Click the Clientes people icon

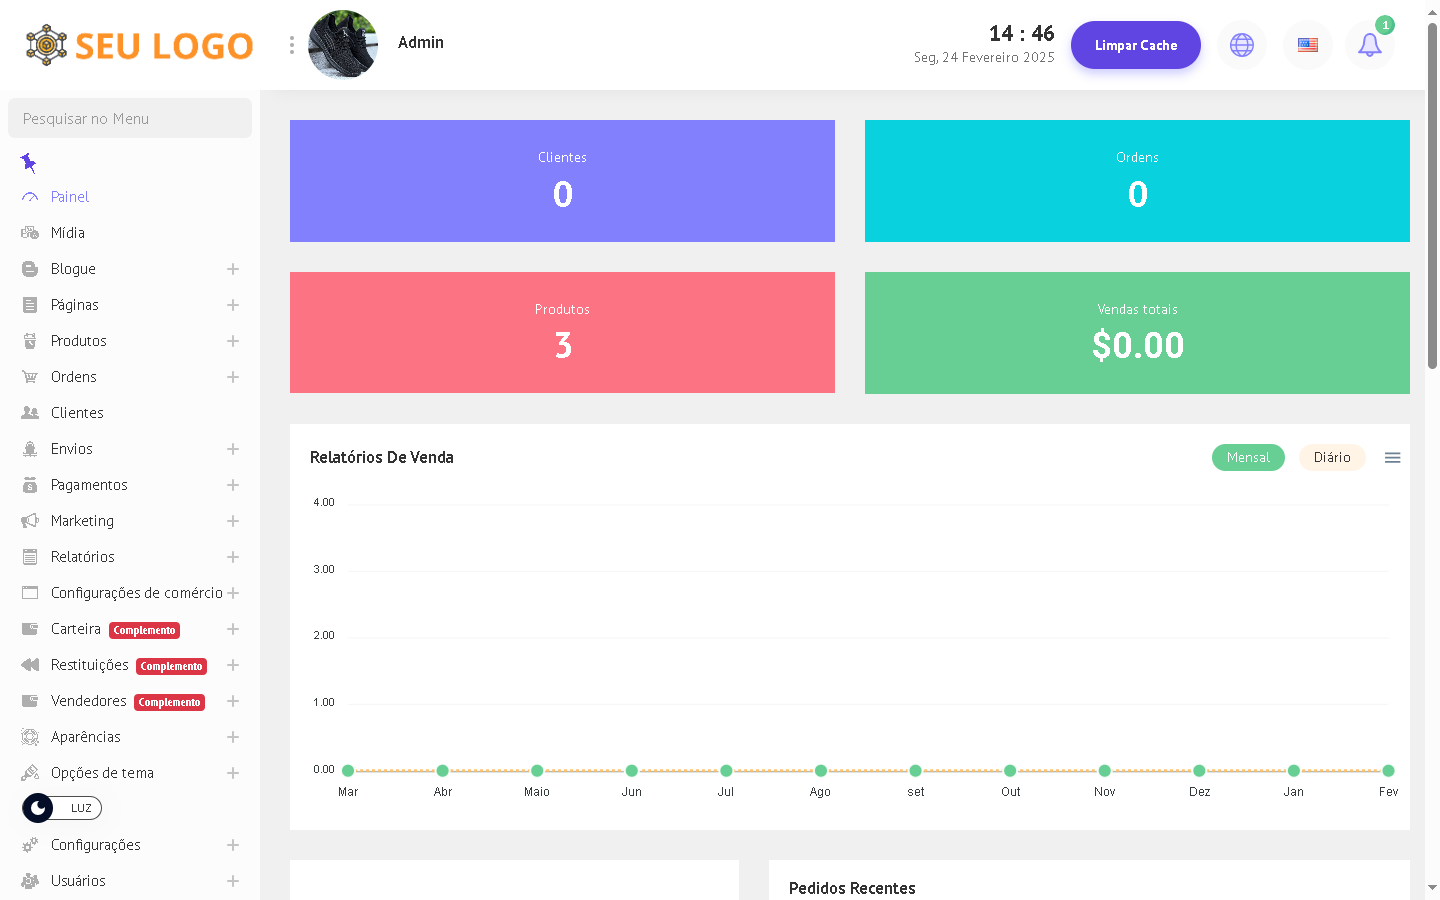[30, 413]
